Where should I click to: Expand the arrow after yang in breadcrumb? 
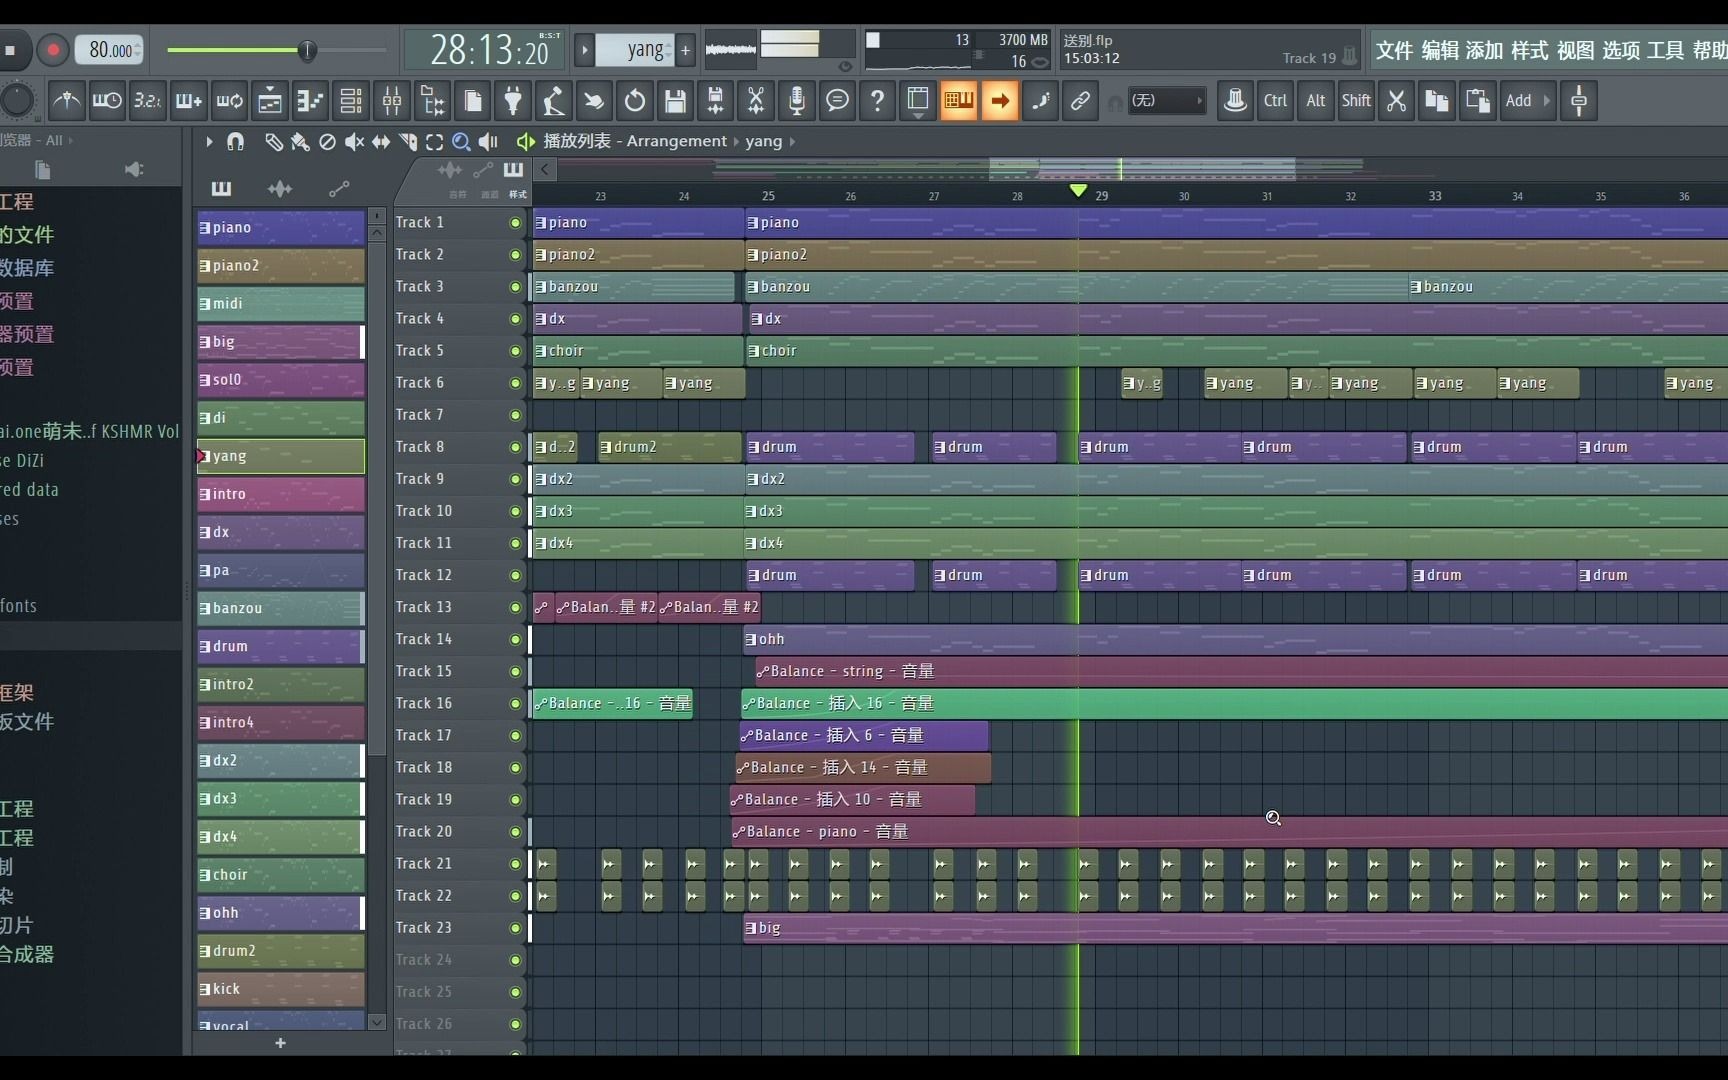tap(793, 142)
